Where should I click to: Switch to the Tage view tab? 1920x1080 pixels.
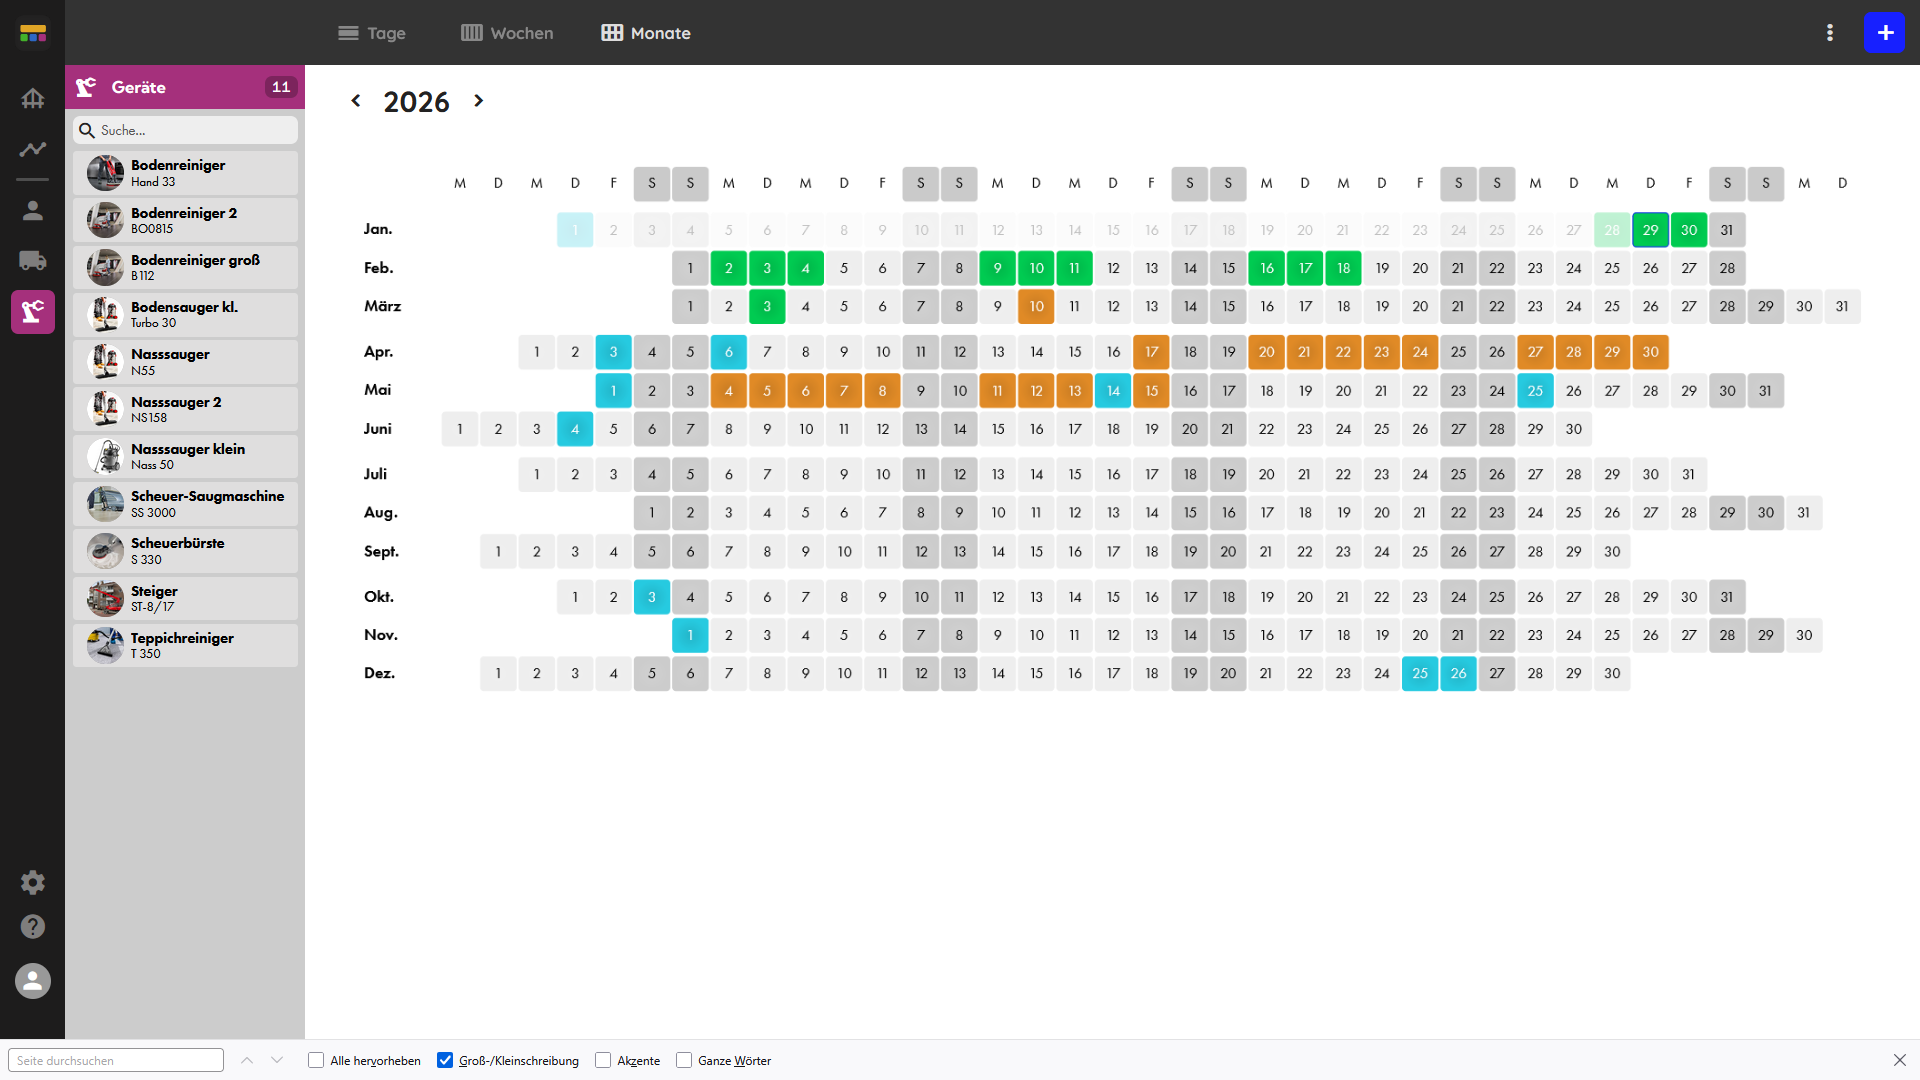pyautogui.click(x=372, y=33)
